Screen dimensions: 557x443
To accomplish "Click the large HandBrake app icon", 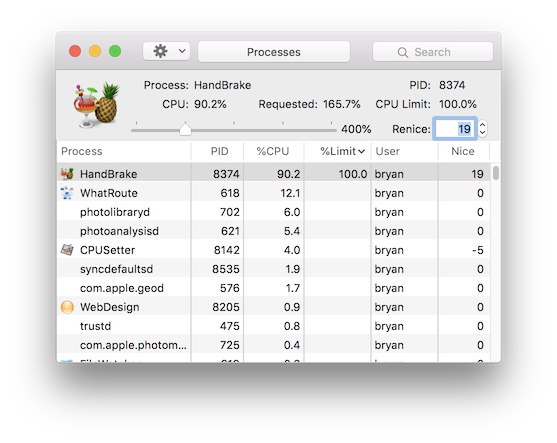I will 96,105.
